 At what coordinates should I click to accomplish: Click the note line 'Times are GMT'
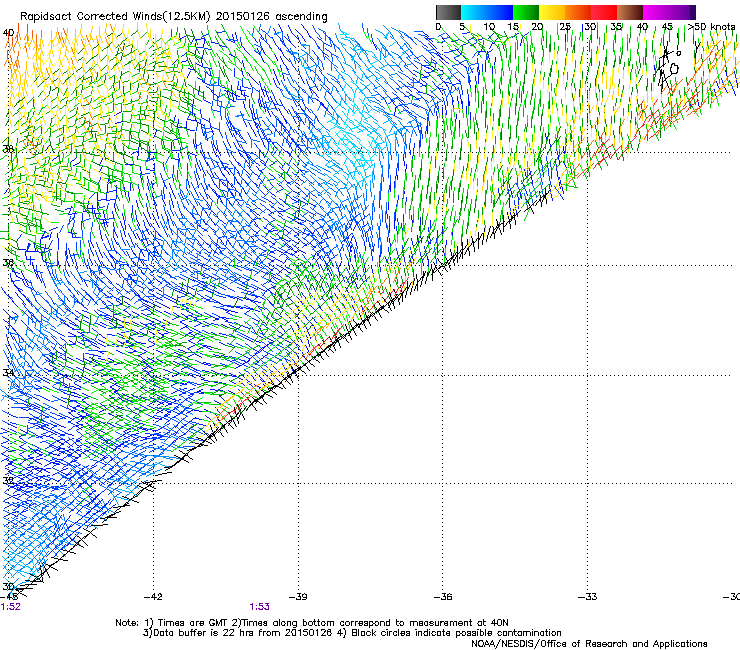[194, 623]
